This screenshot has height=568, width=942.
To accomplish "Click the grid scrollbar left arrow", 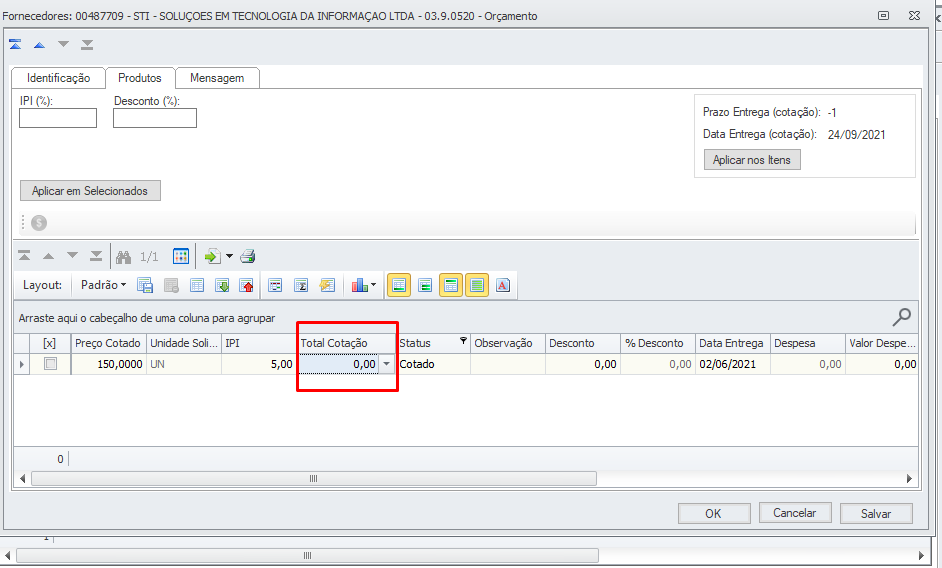I will point(22,478).
